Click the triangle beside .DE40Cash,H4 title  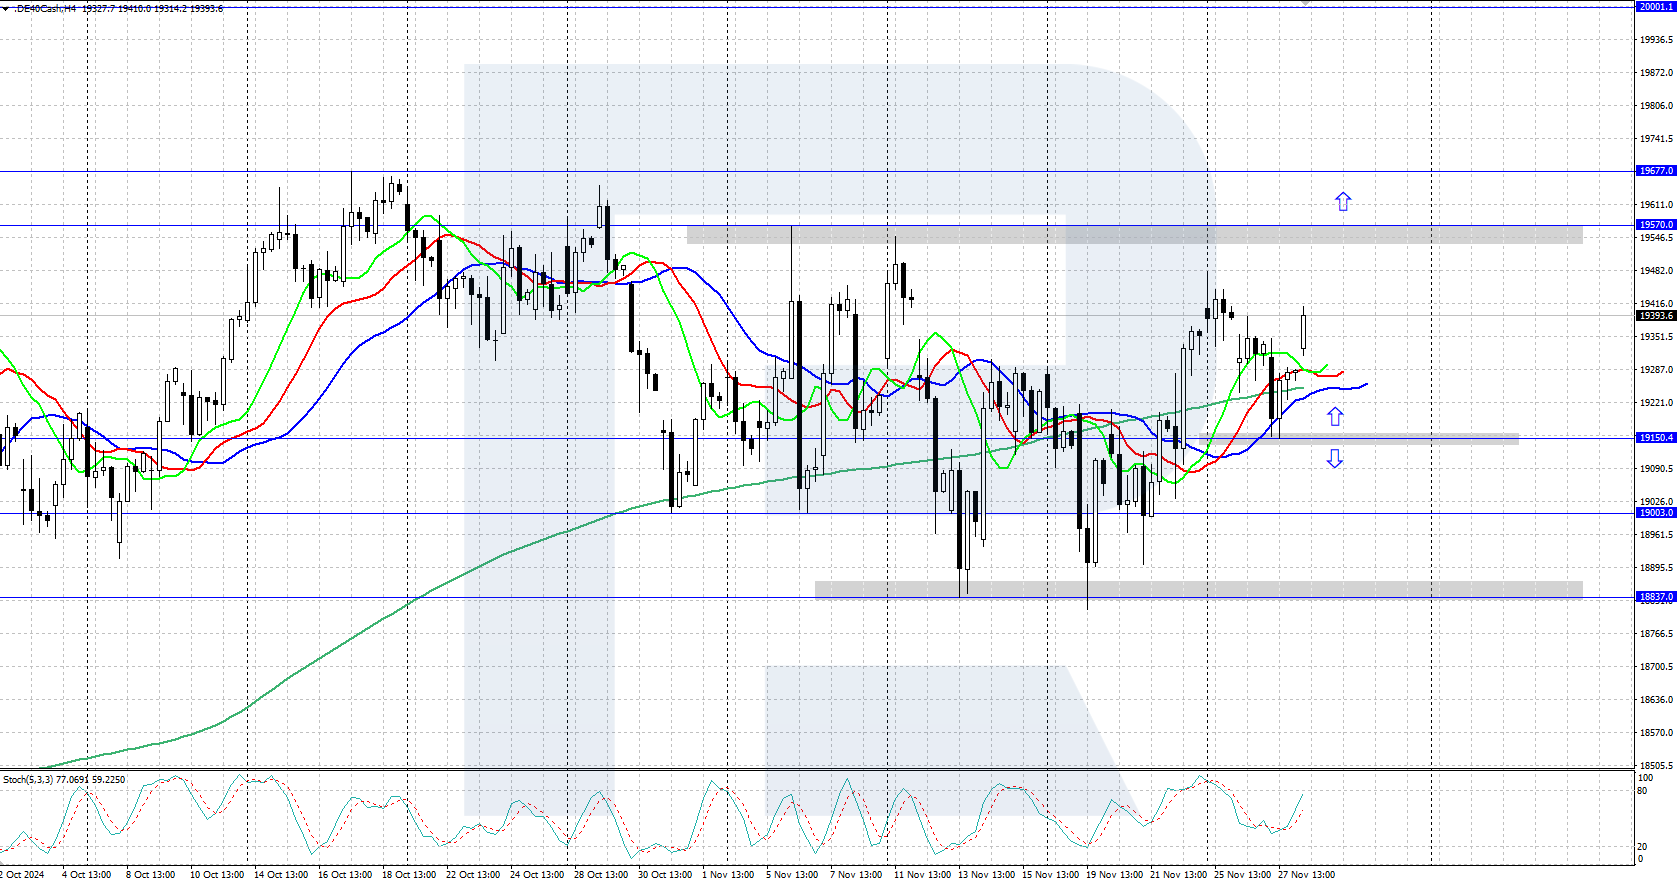pos(5,8)
